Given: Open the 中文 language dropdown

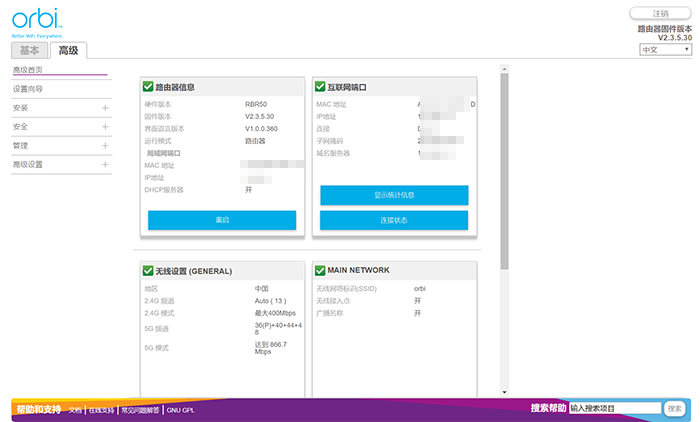Looking at the screenshot, I should (x=665, y=48).
